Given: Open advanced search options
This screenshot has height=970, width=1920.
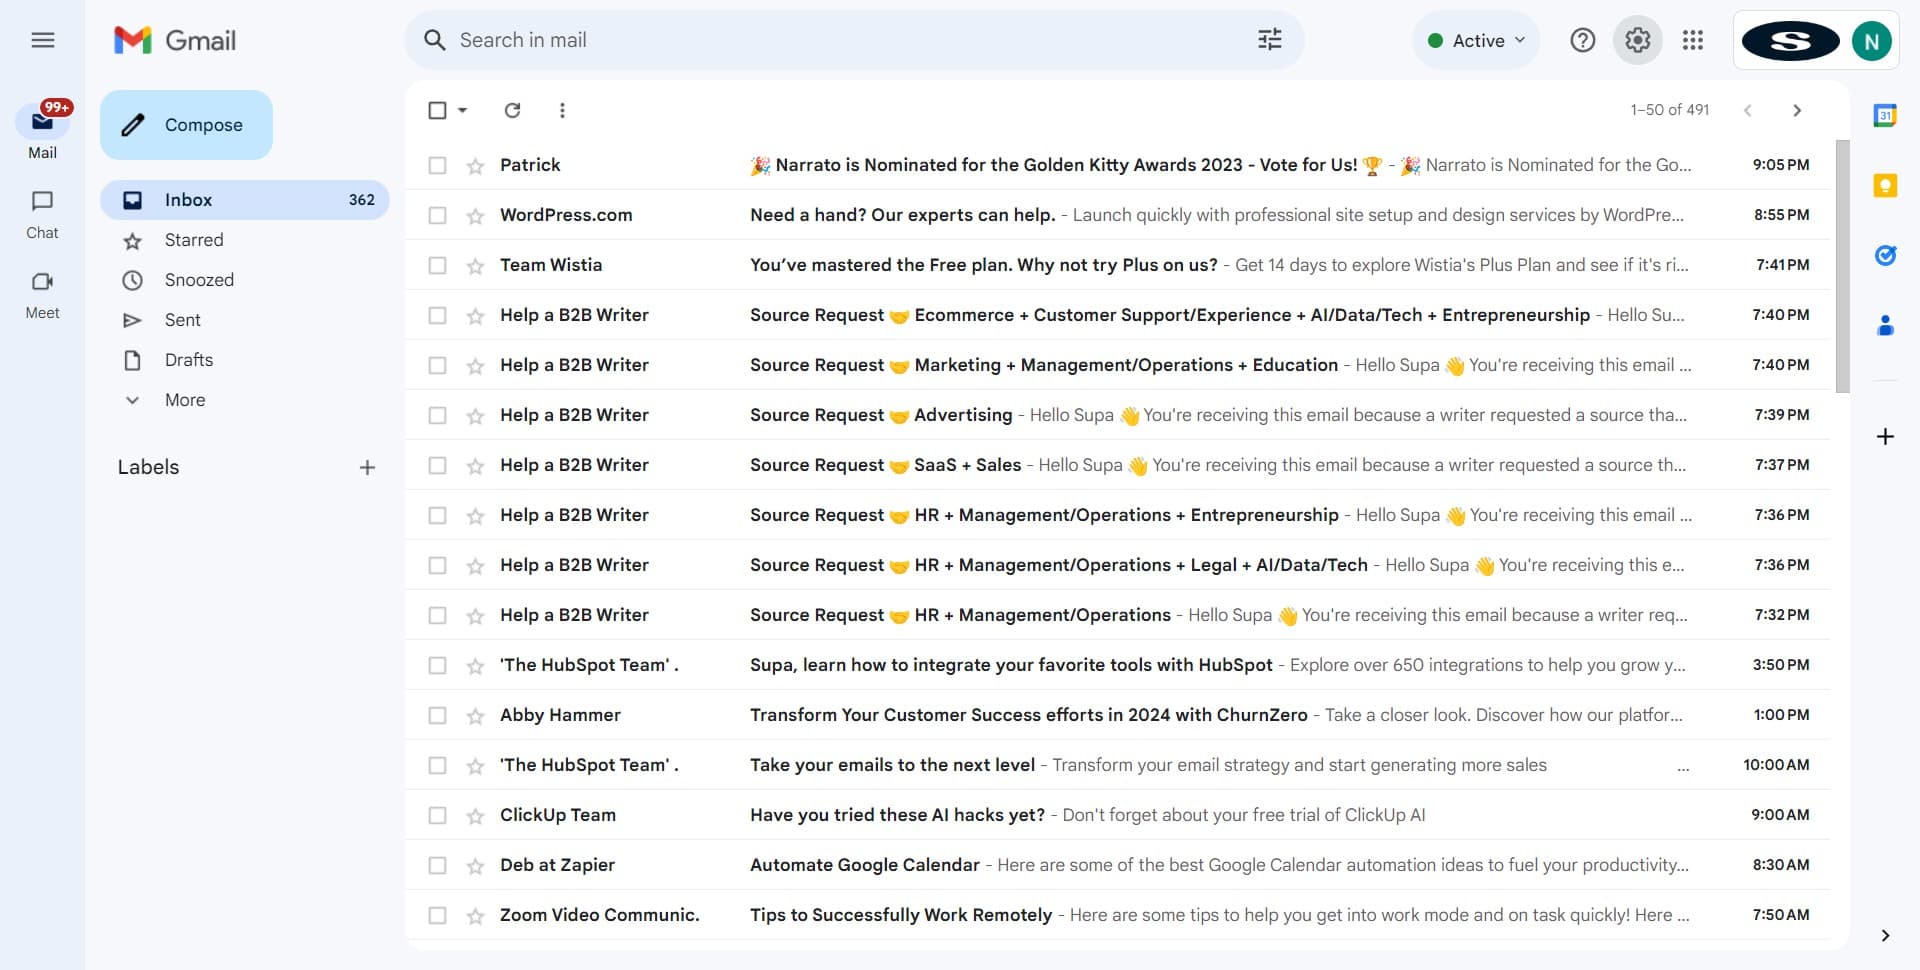Looking at the screenshot, I should pos(1268,39).
